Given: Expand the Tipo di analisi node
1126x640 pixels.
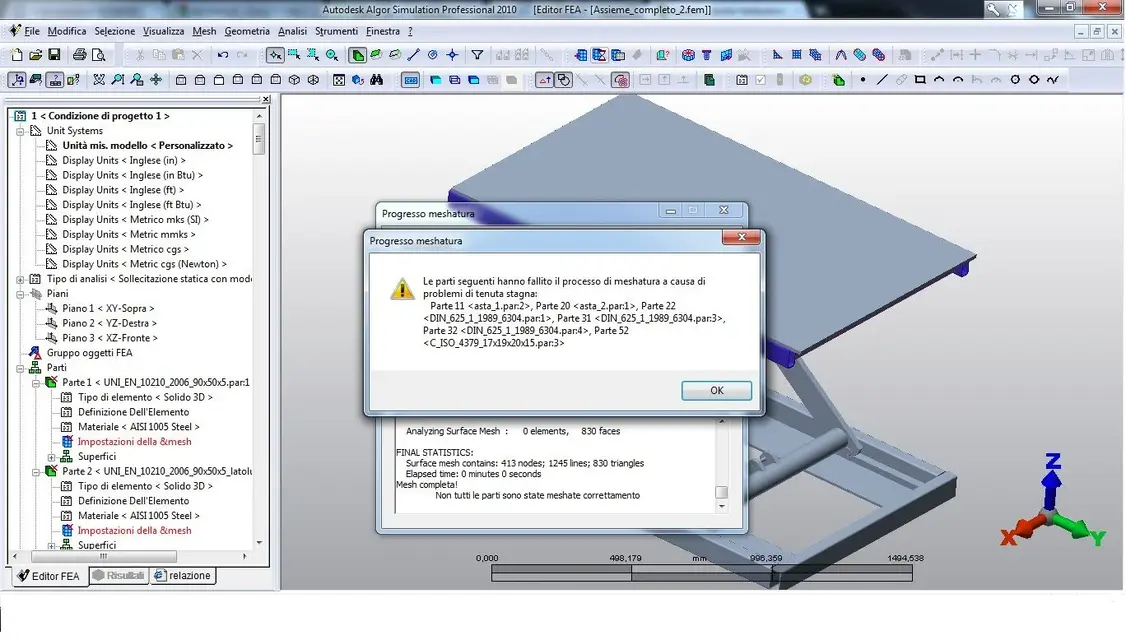Looking at the screenshot, I should coord(21,279).
